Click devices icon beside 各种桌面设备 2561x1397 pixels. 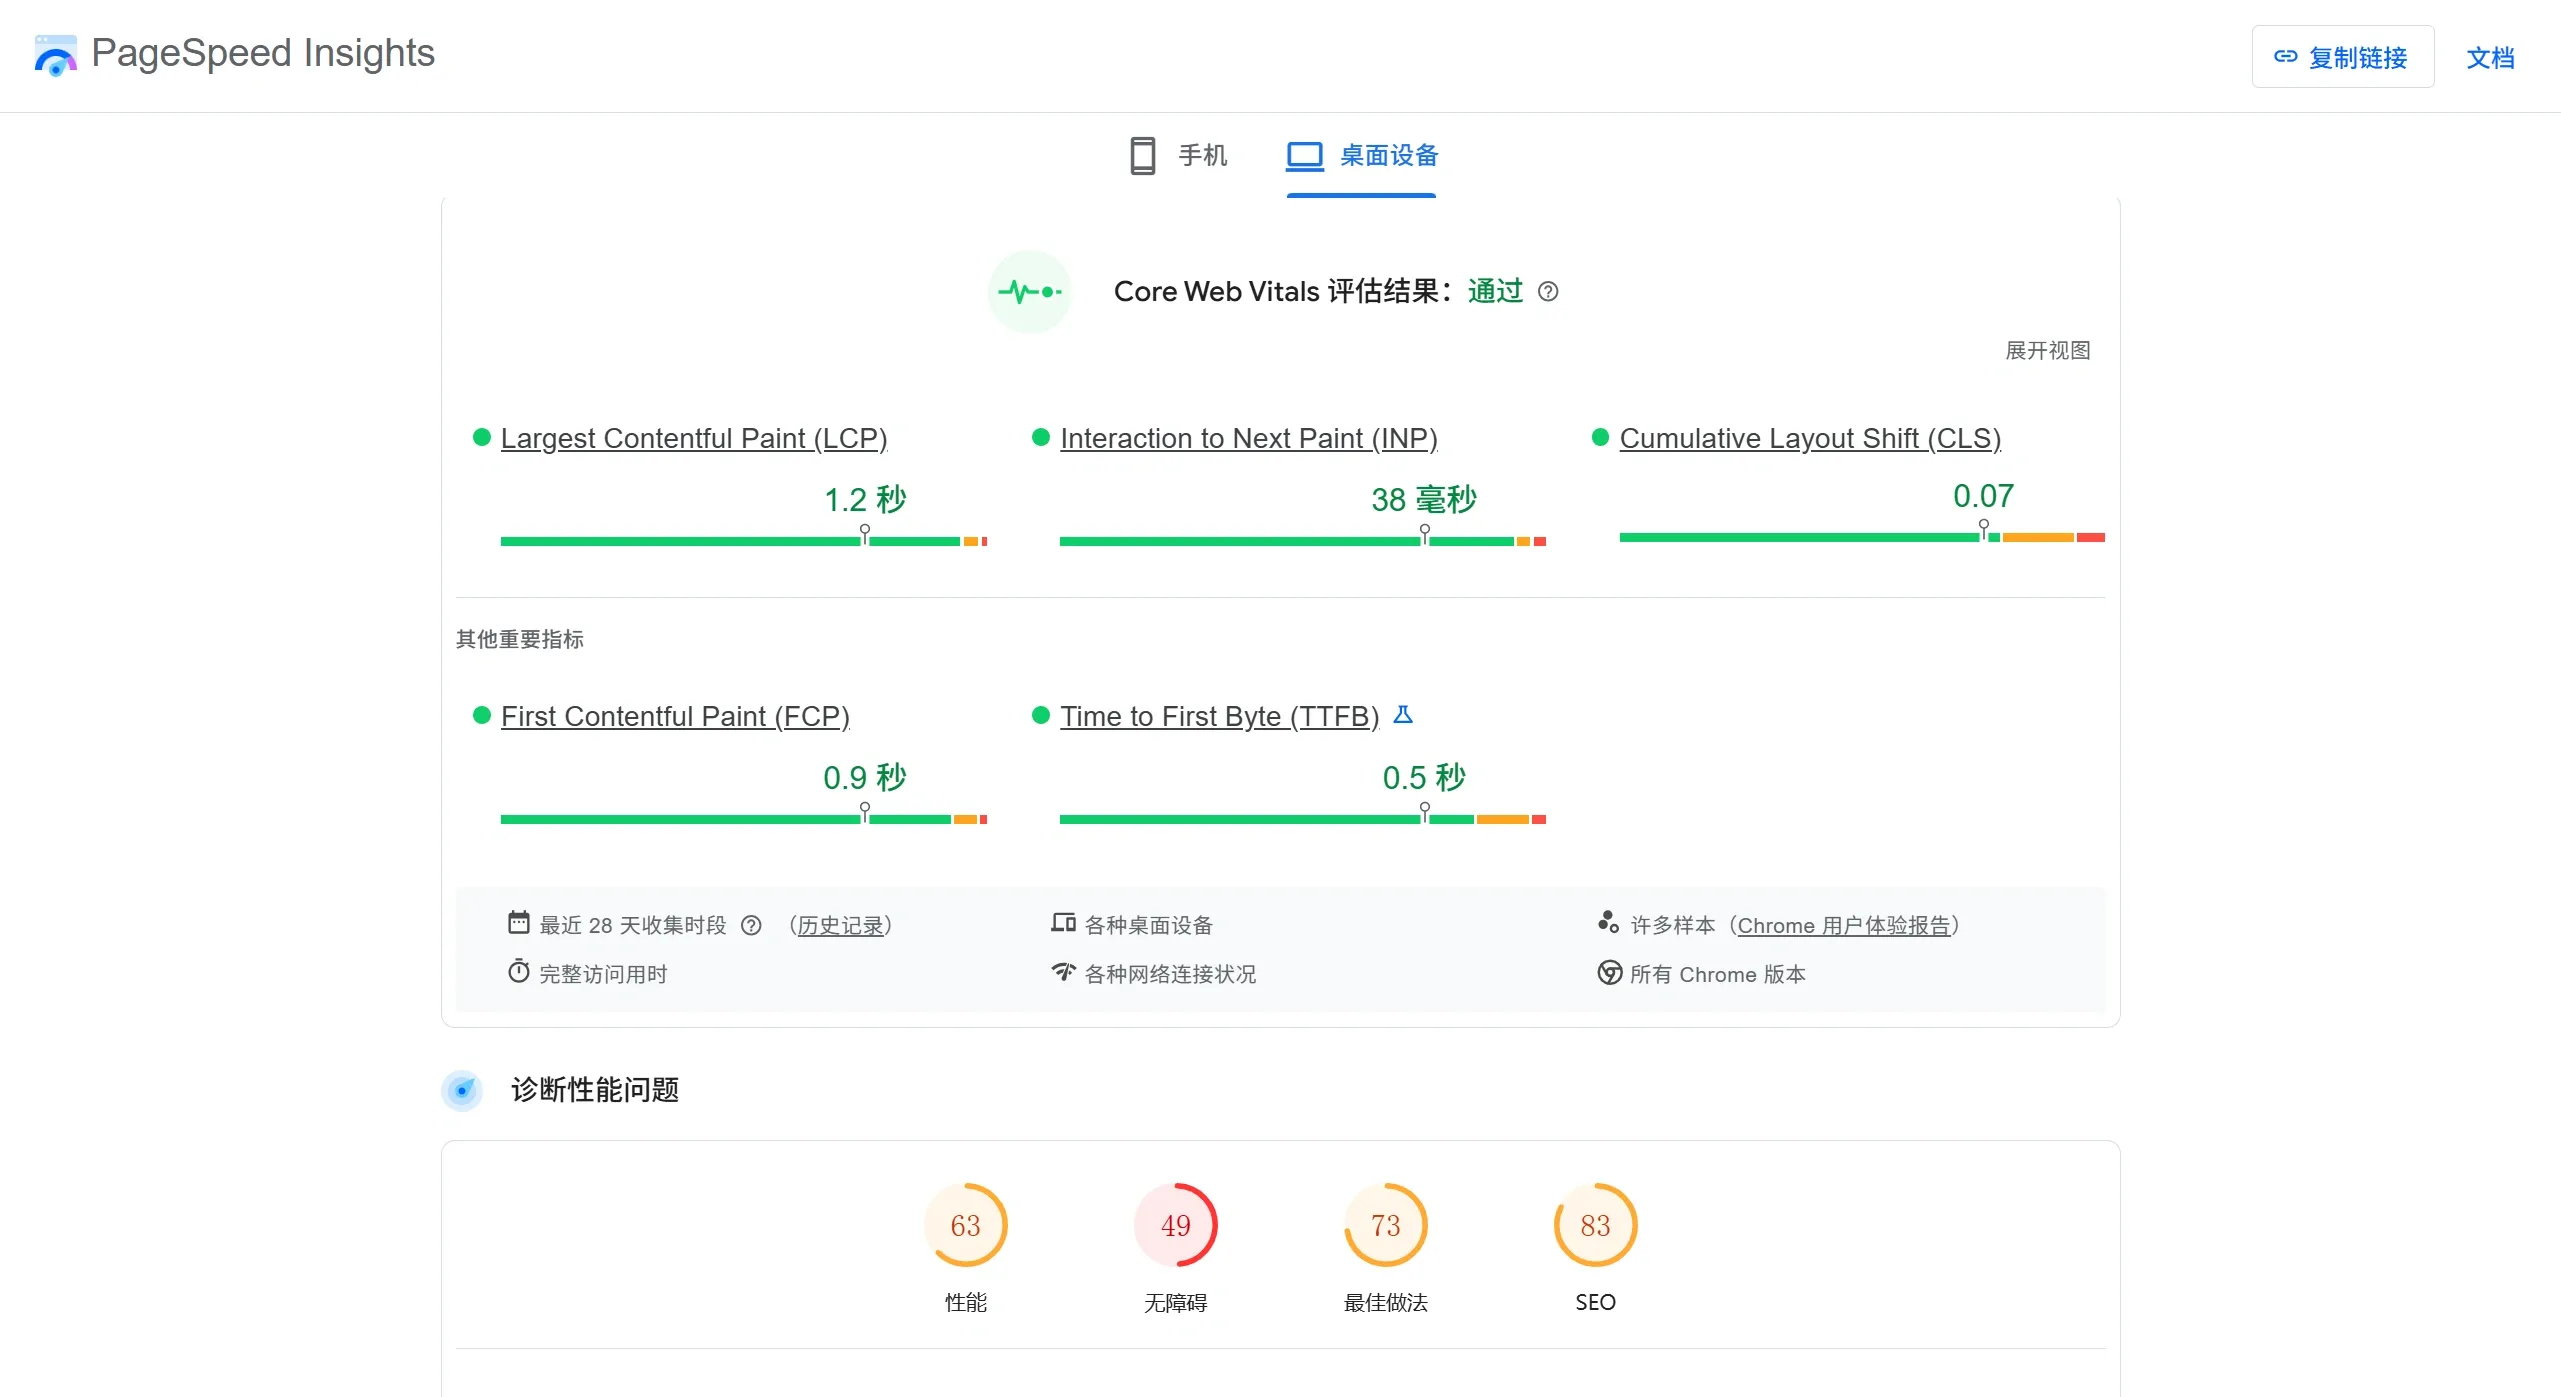coord(1063,922)
